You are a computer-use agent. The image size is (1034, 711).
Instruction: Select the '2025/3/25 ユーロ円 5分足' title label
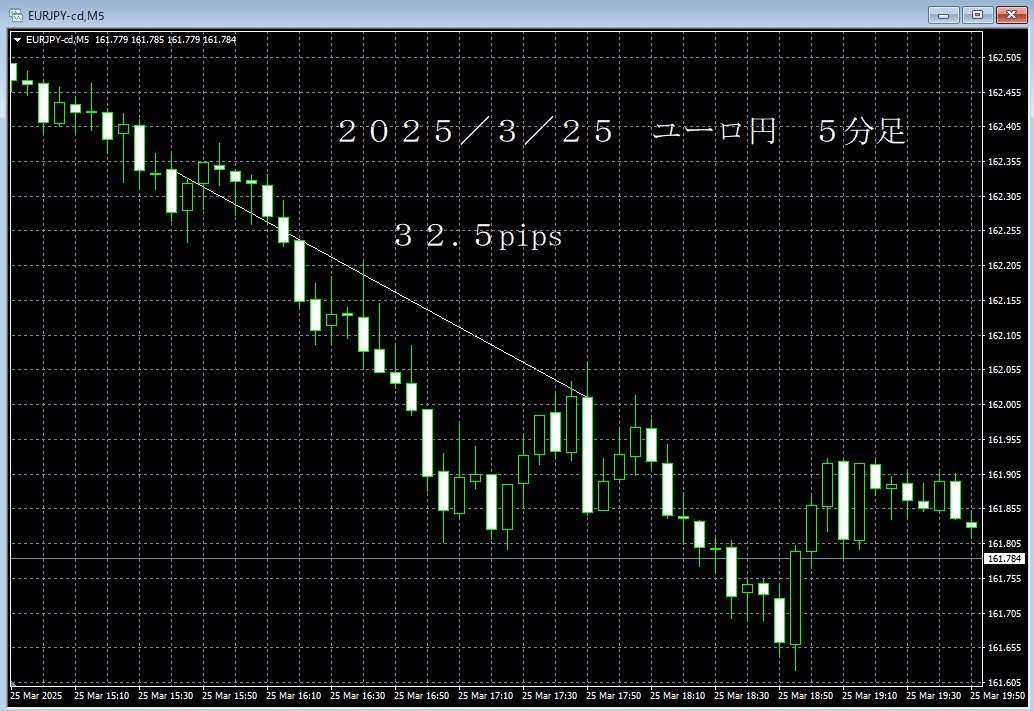pyautogui.click(x=622, y=131)
